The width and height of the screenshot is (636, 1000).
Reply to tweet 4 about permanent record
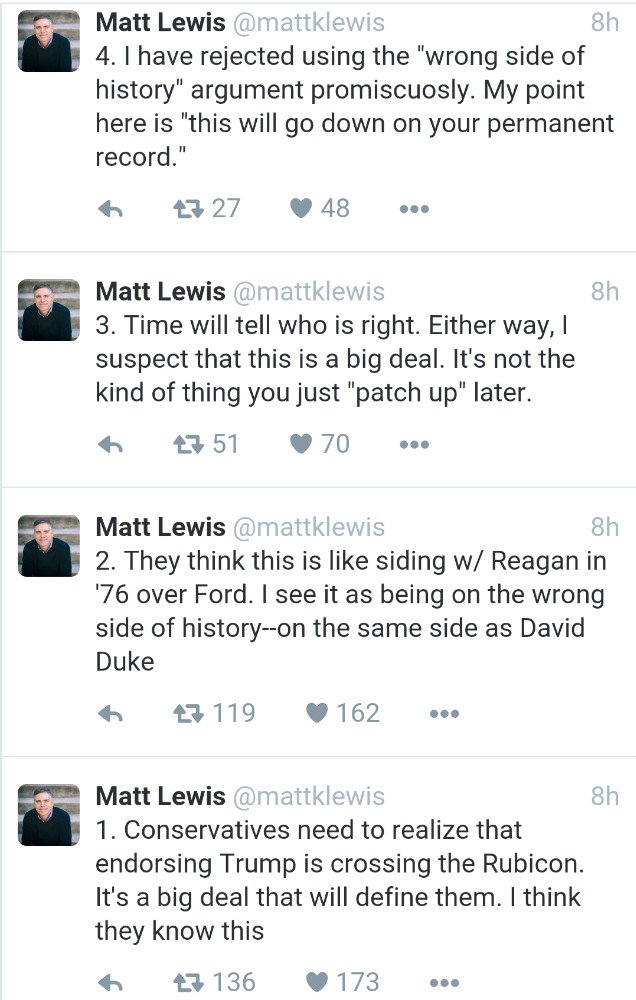click(x=110, y=209)
